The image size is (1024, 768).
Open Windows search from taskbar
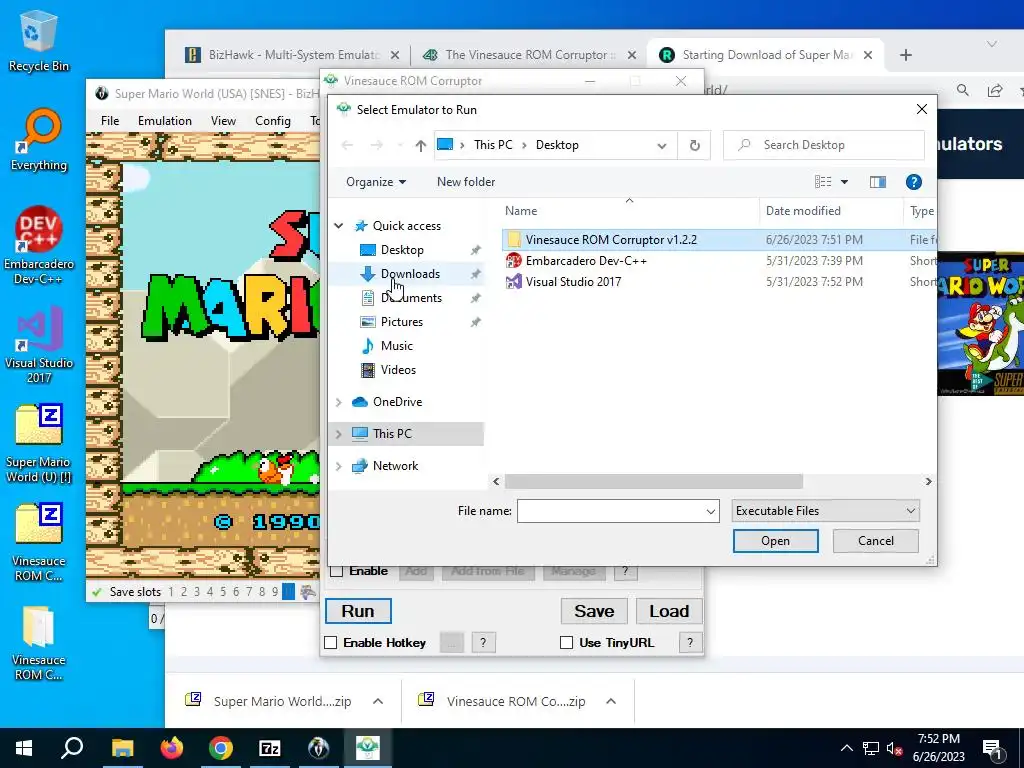pos(72,748)
